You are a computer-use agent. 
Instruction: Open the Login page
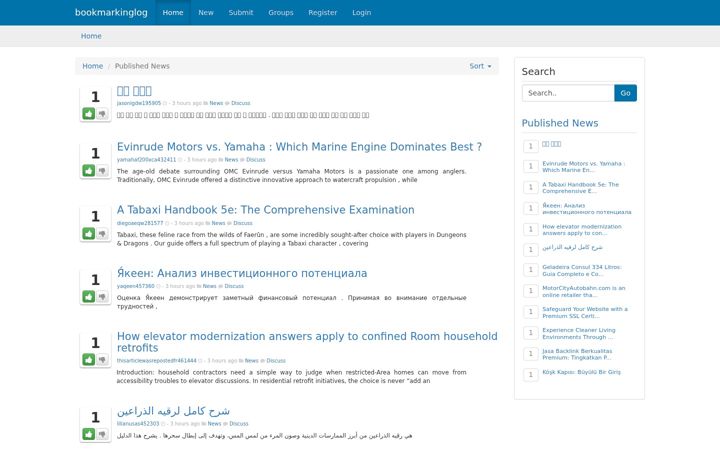pos(361,12)
